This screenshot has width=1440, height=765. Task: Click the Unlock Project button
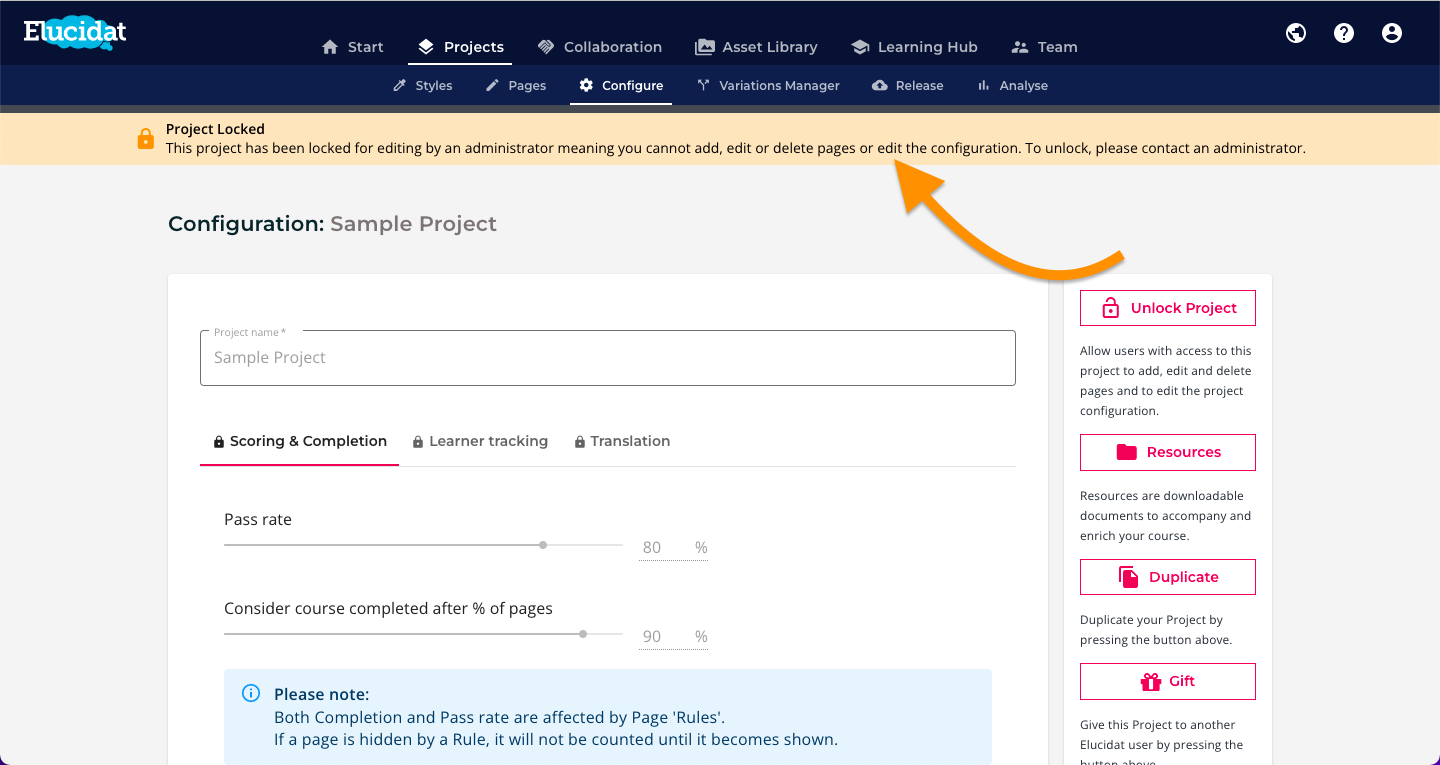coord(1168,308)
